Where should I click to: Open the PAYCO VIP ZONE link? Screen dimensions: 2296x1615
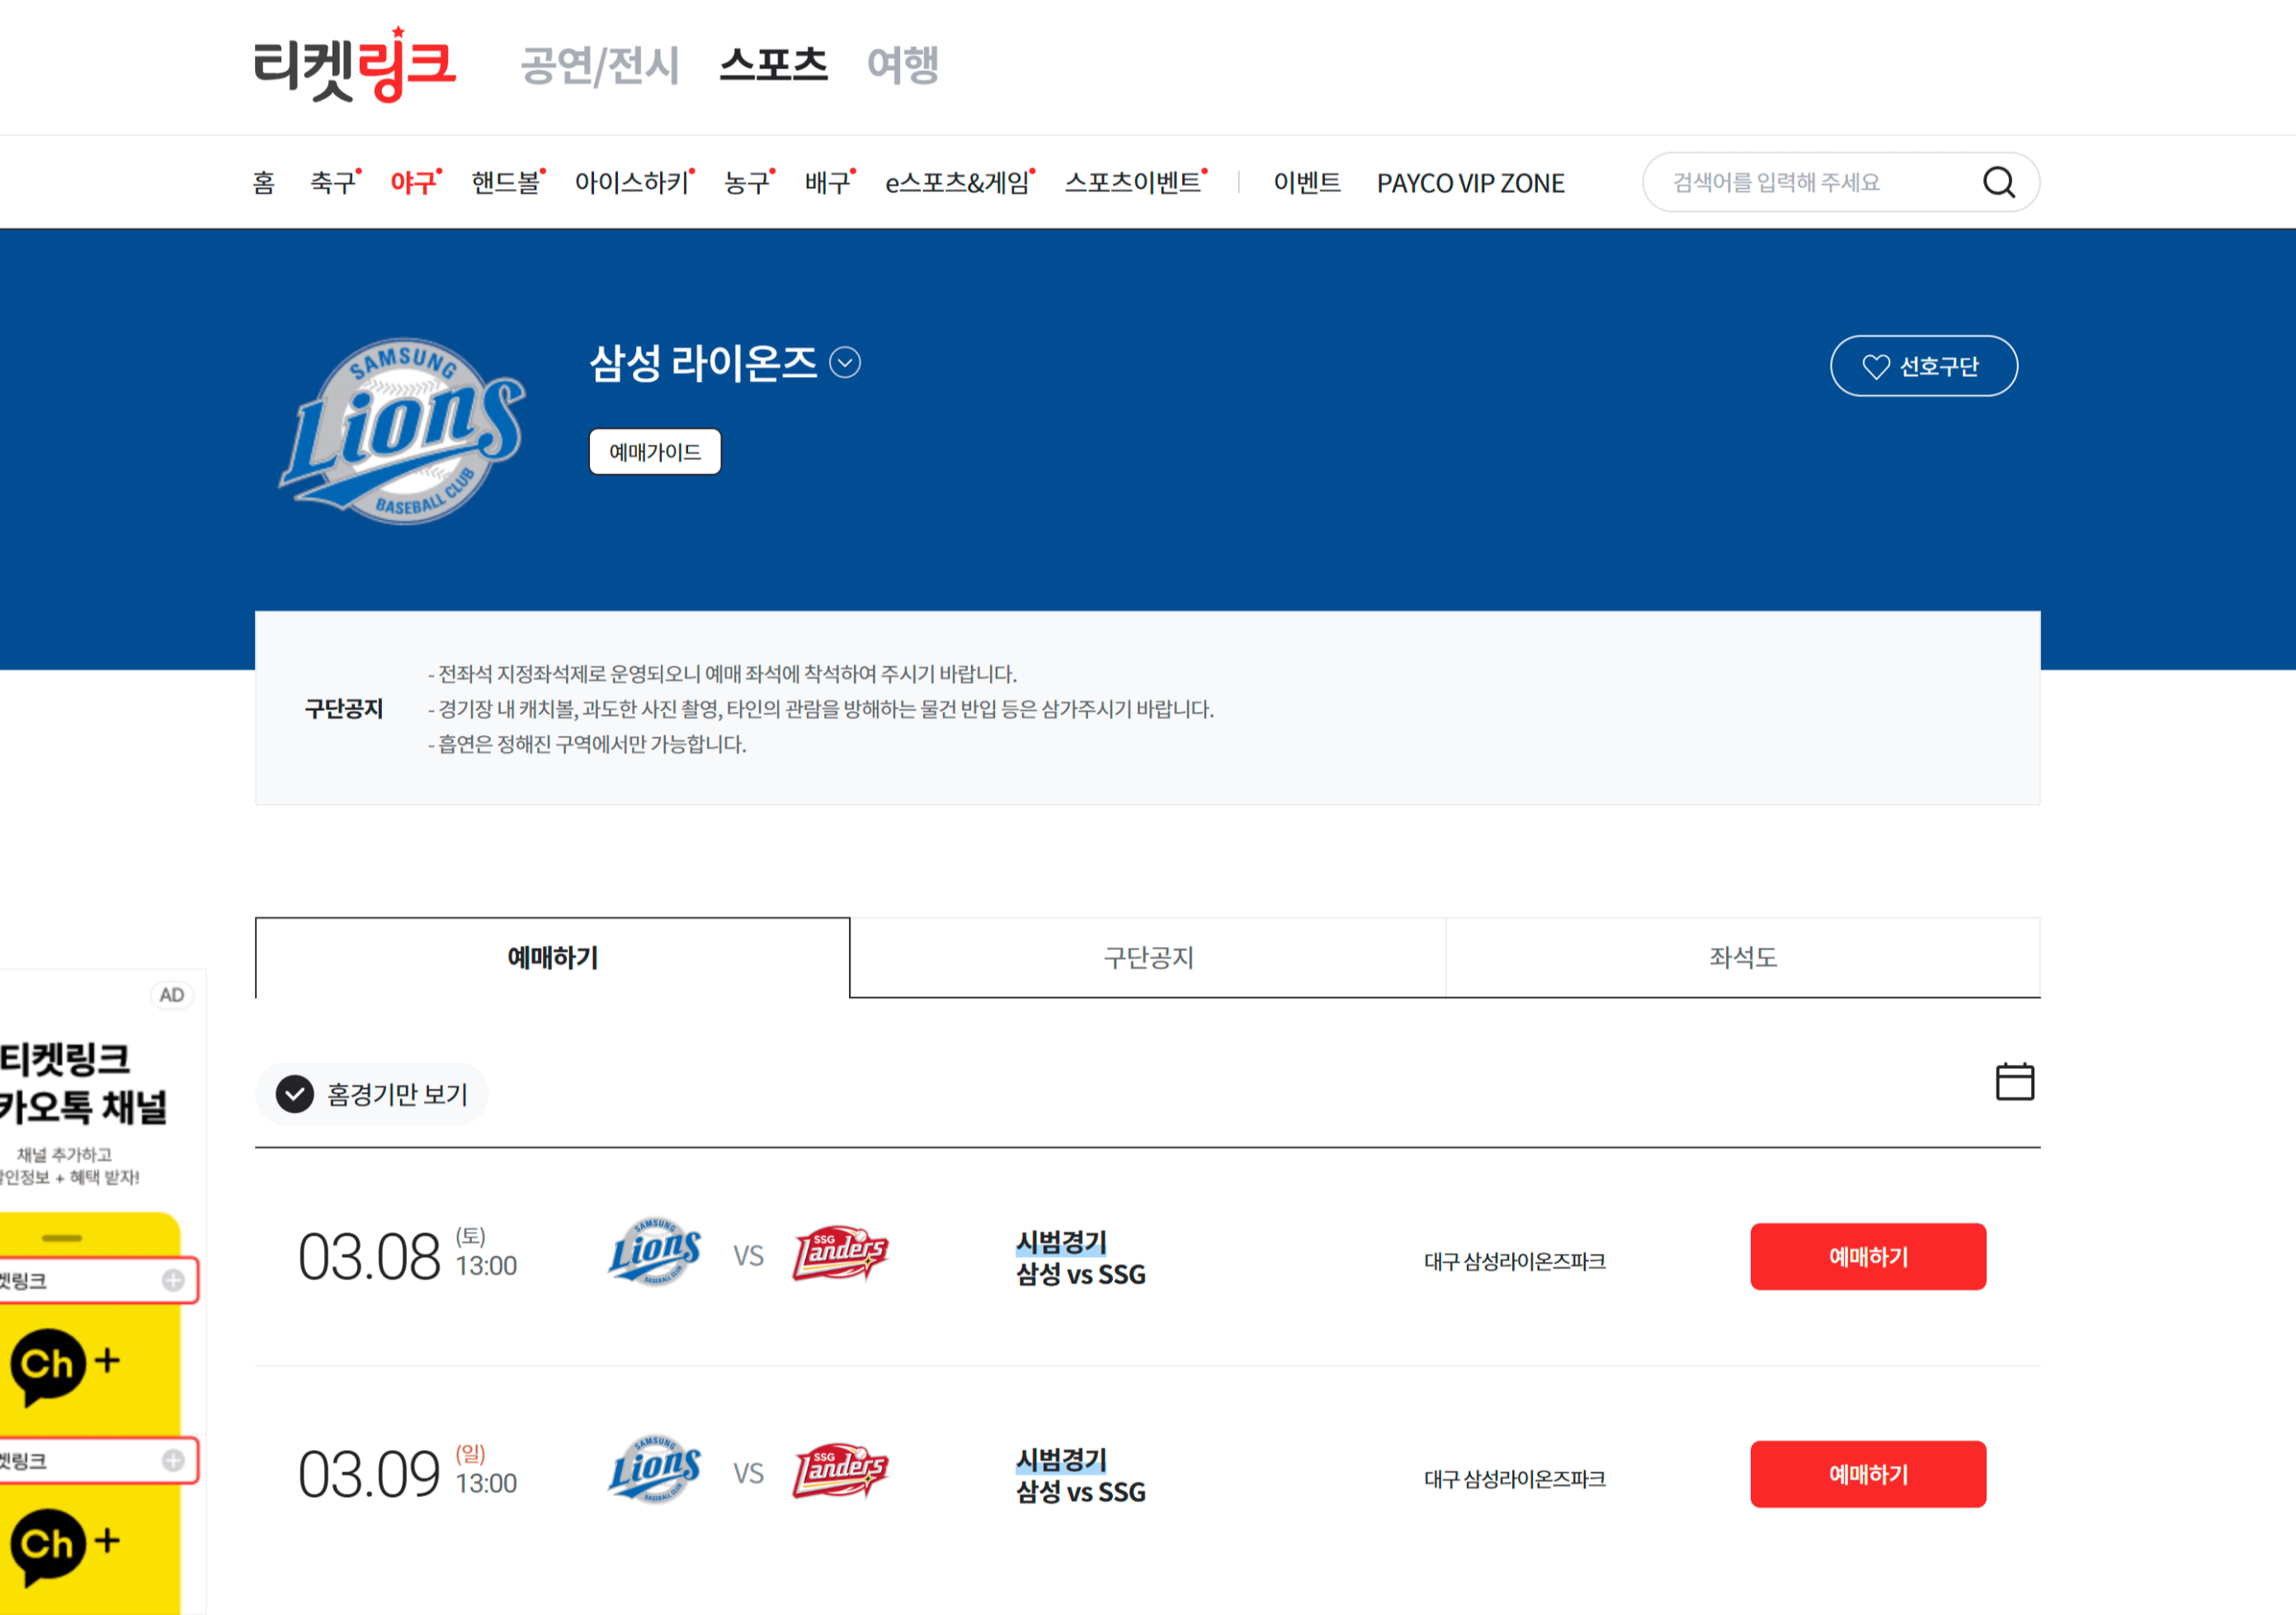coord(1469,183)
